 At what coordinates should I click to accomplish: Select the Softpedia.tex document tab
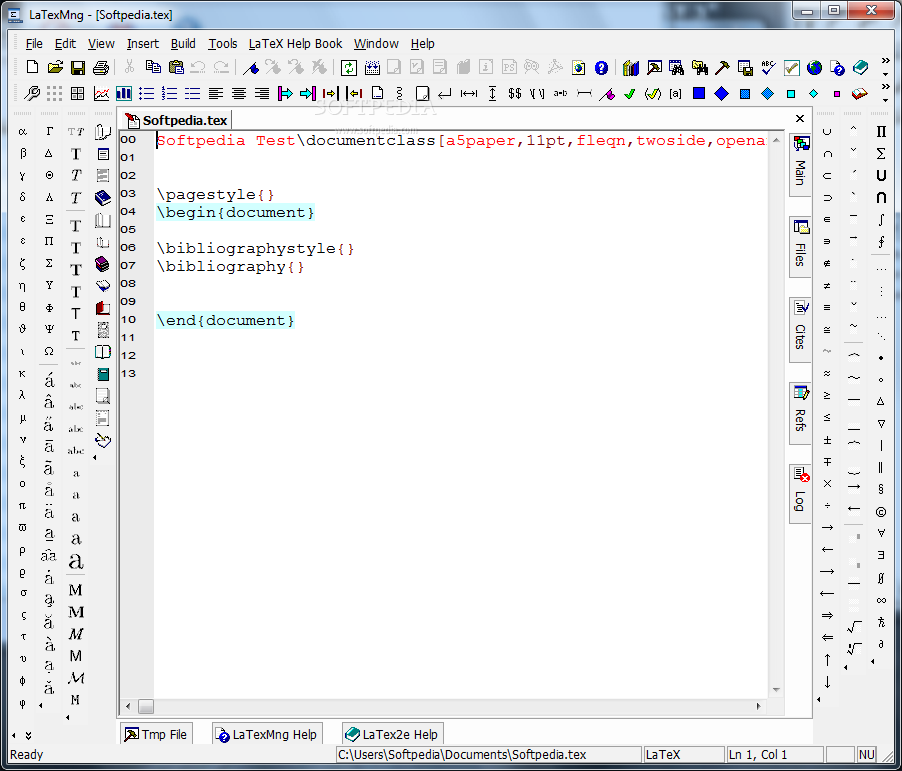pos(177,120)
